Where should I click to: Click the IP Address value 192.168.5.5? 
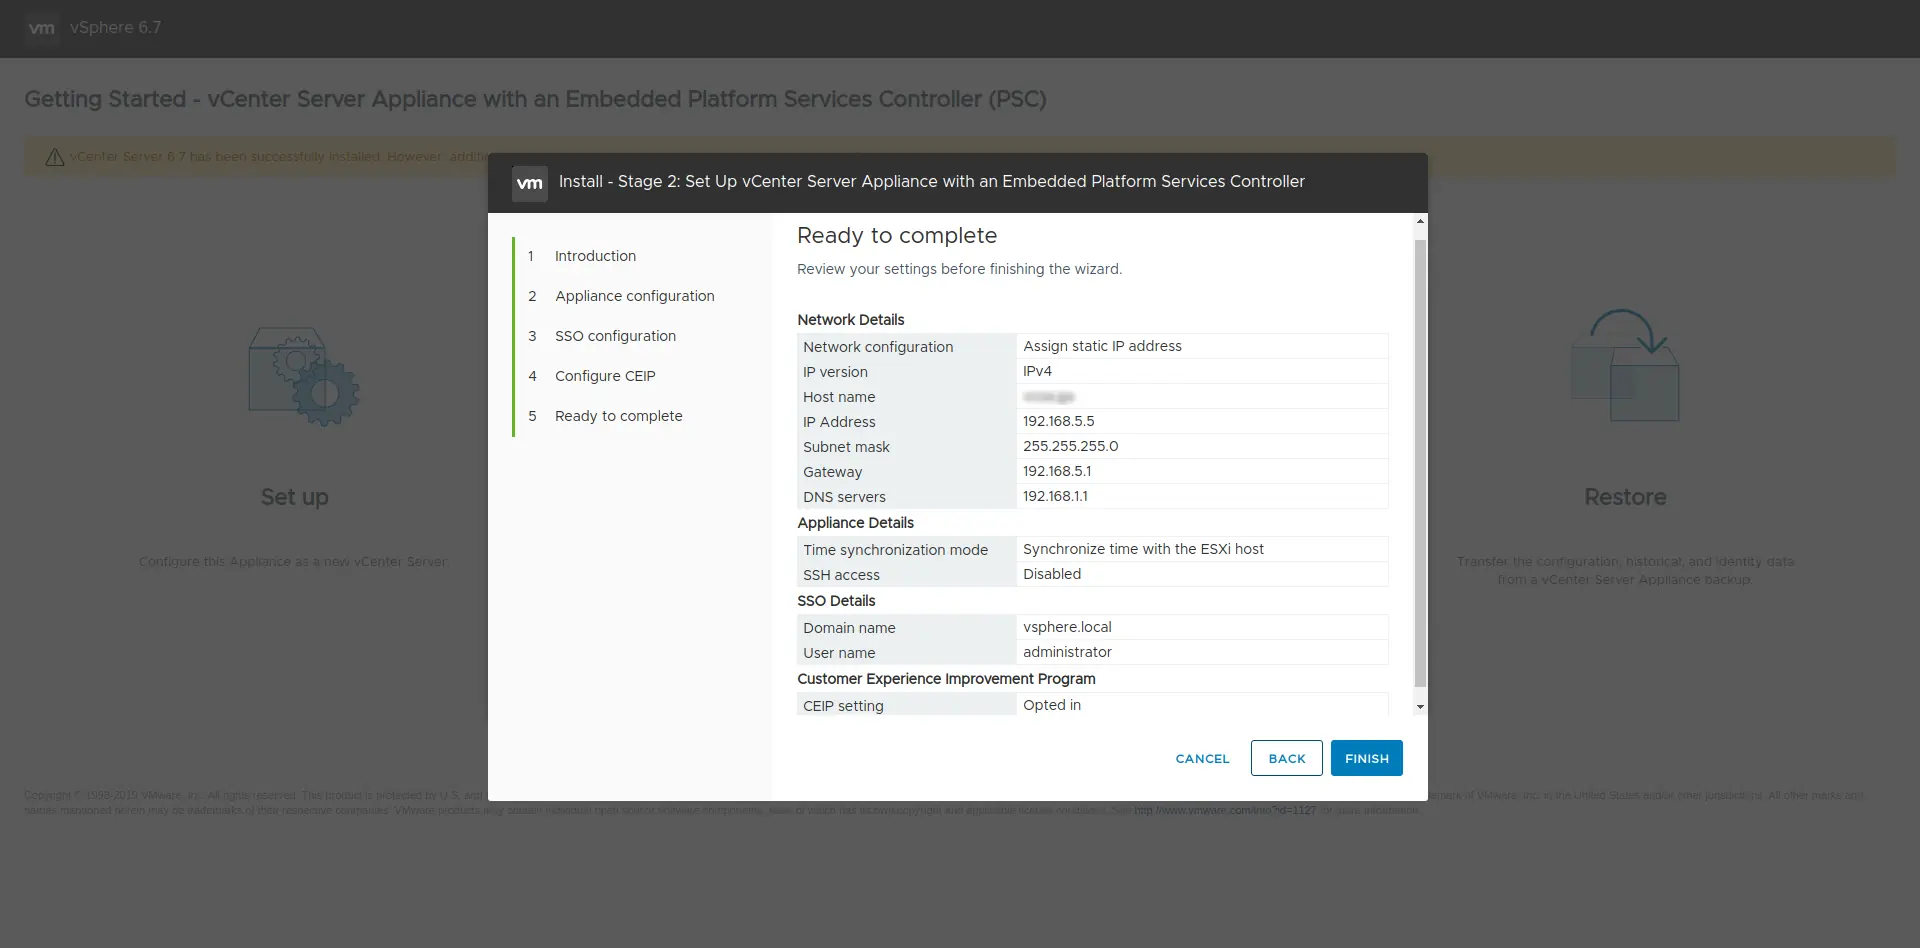click(1058, 421)
